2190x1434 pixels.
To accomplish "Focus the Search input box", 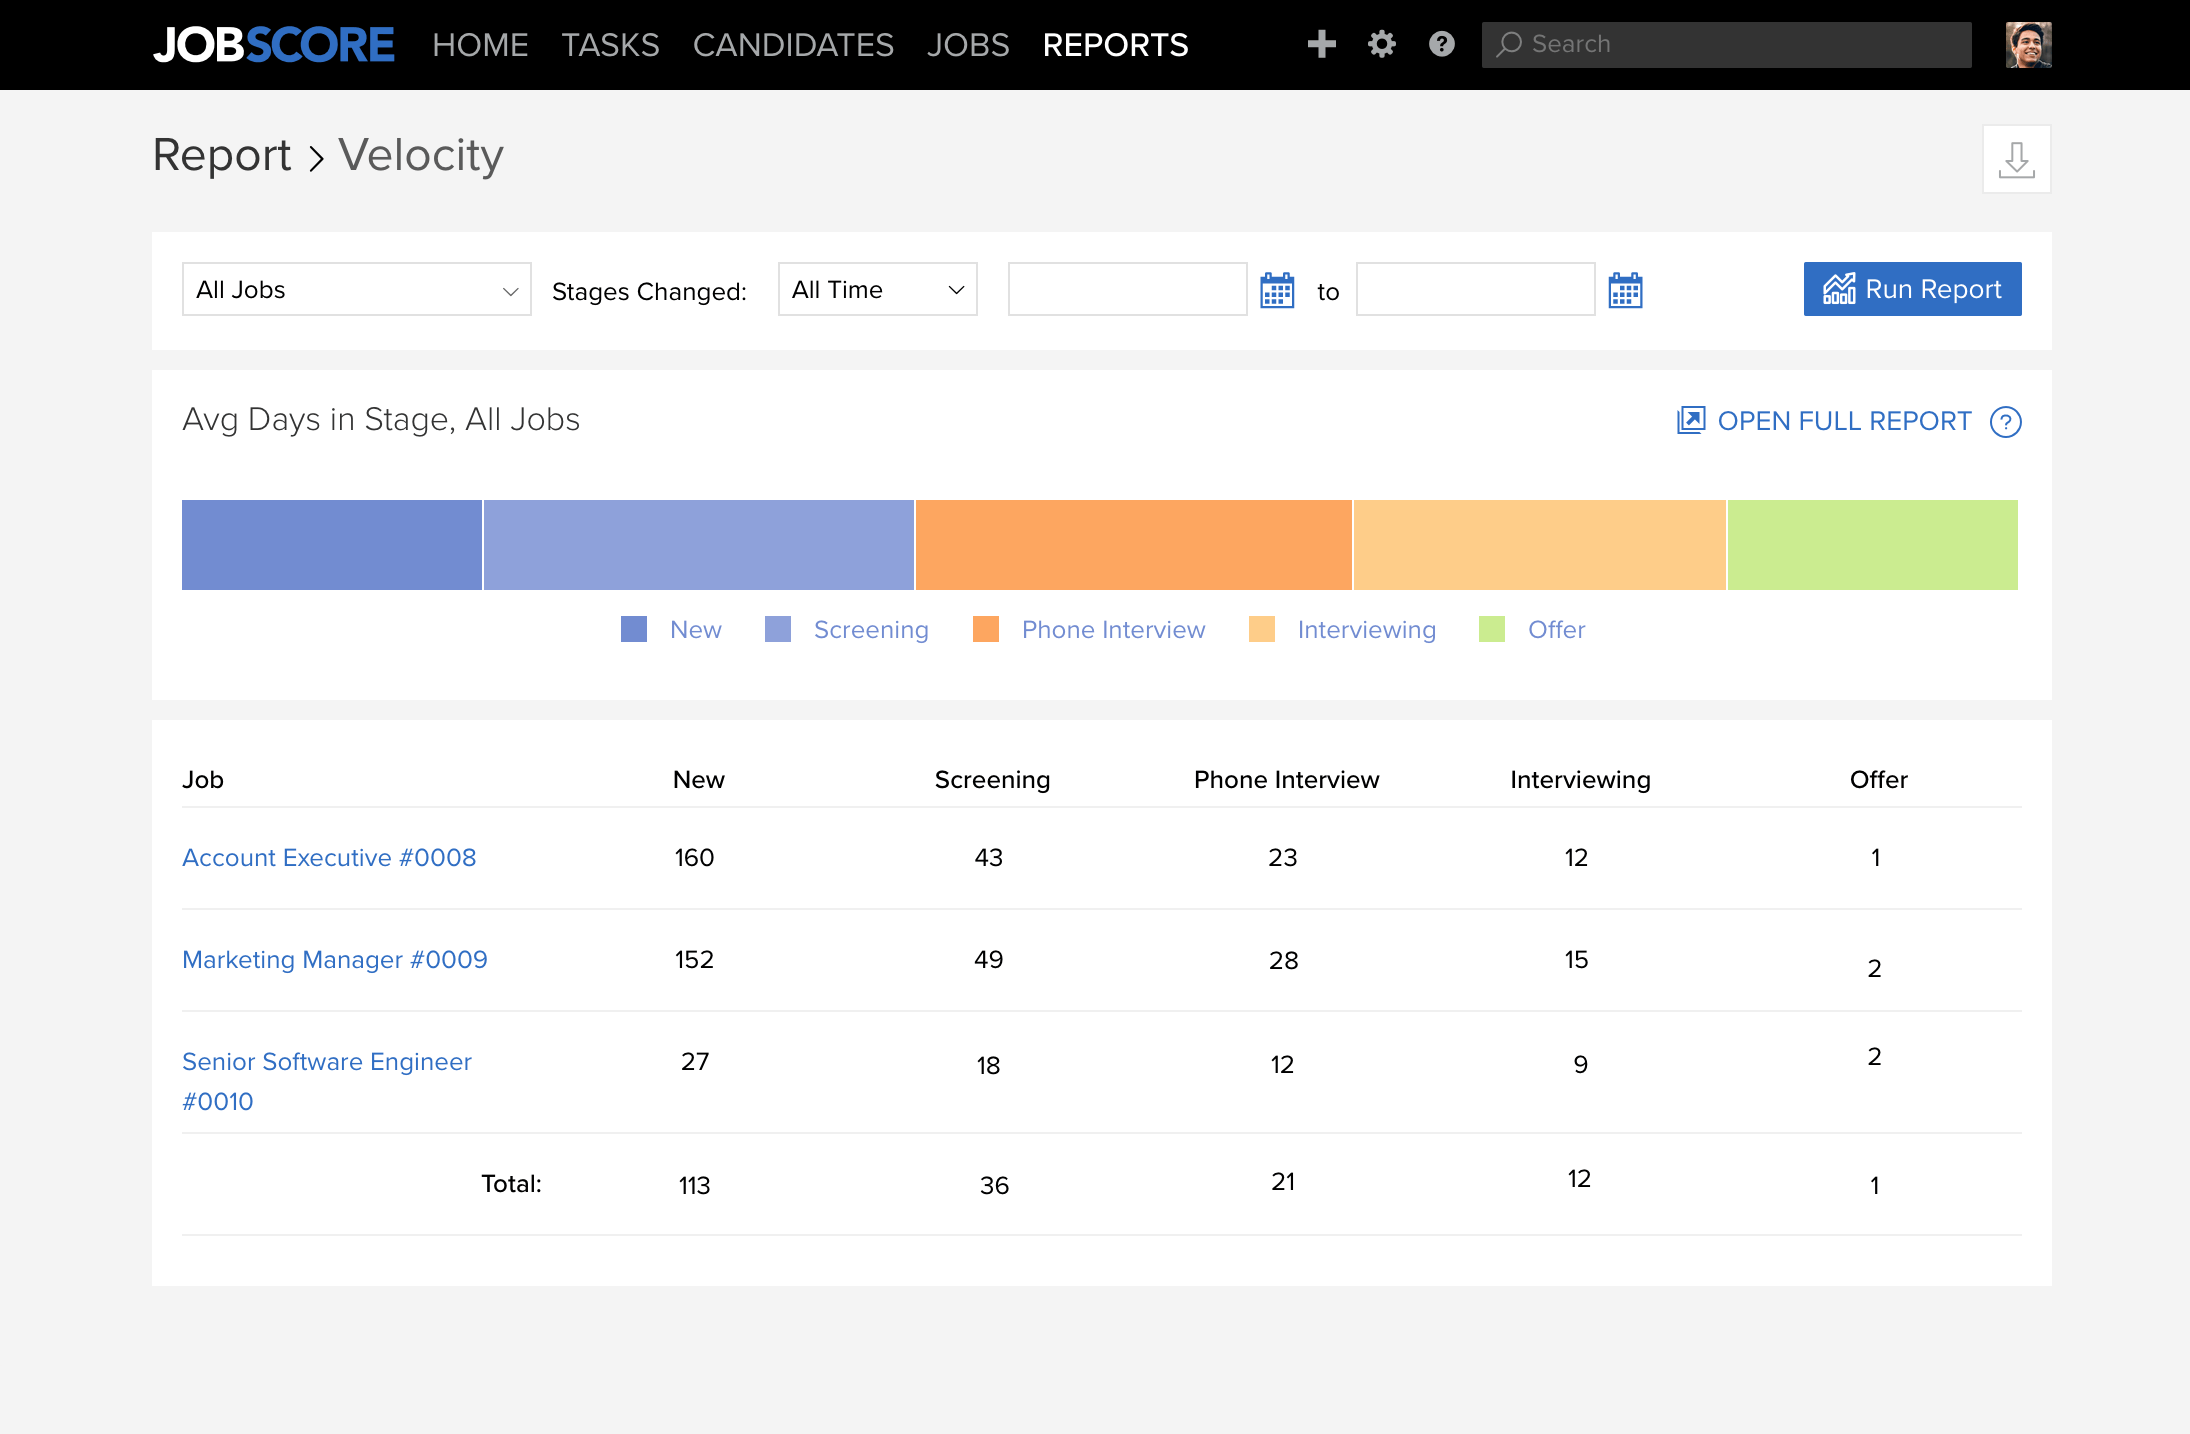I will pos(1726,45).
